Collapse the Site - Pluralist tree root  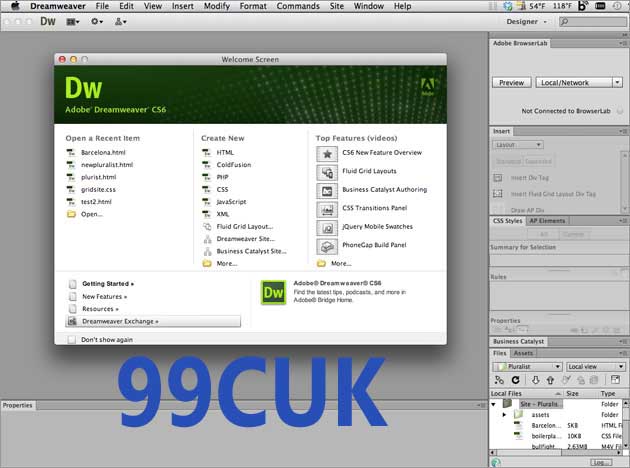(494, 404)
